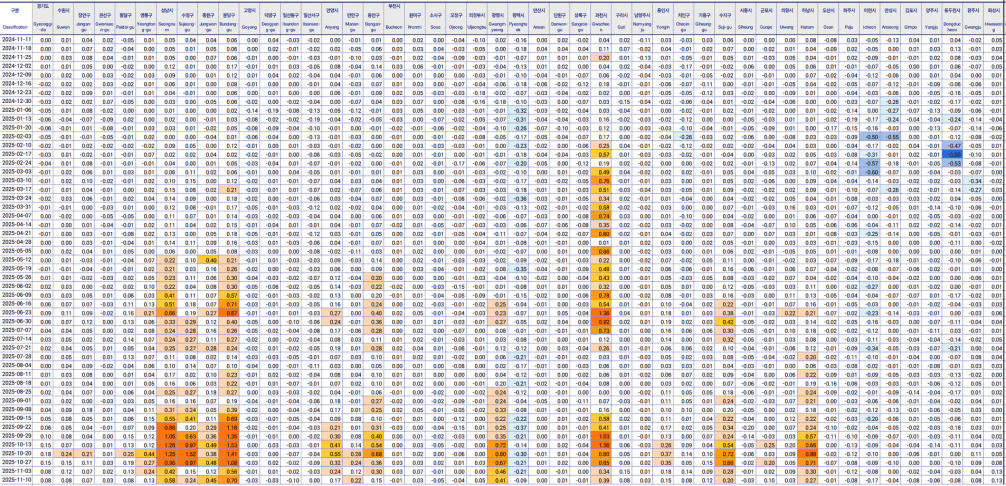Click Dongducheon value -0.47 on 2025-02-10
This screenshot has height=486, width=1006.
[x=953, y=145]
